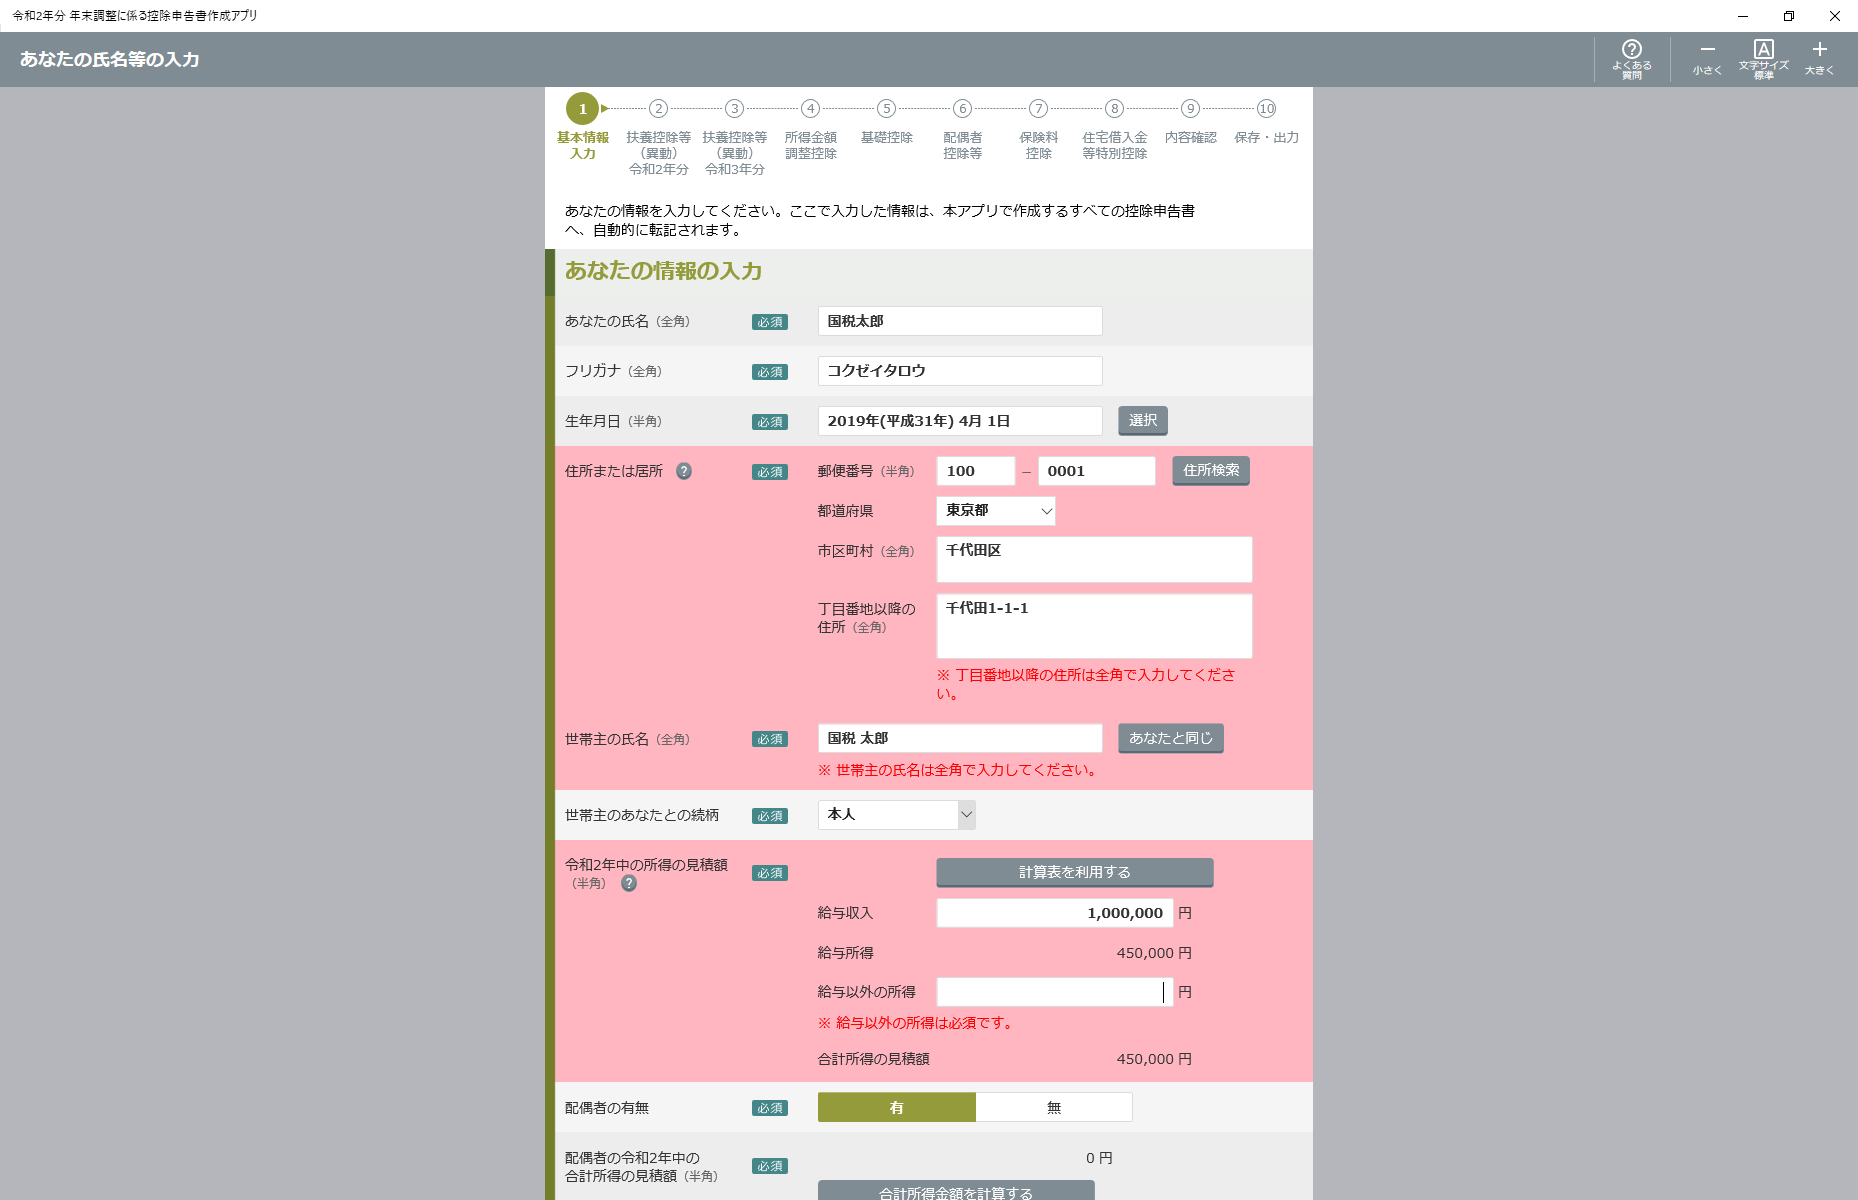Open the 都道府県 dropdown showing 東京都

tap(995, 511)
